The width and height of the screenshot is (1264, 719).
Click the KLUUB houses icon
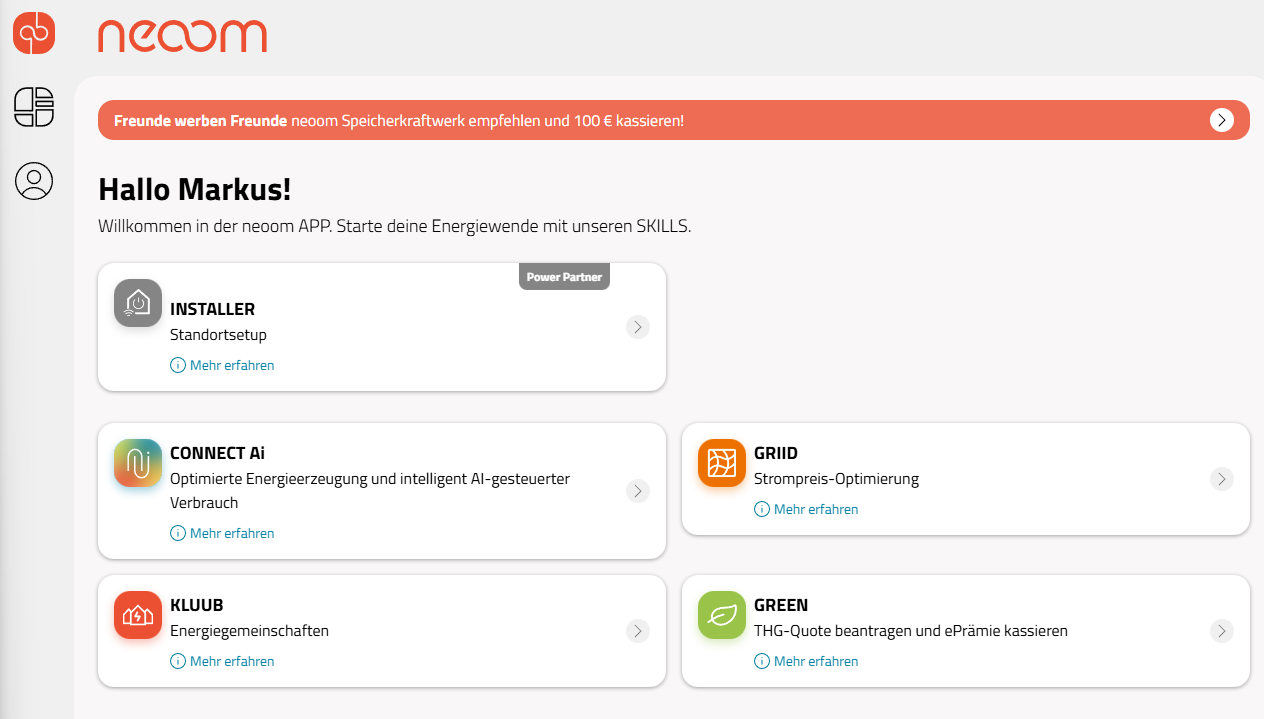138,615
